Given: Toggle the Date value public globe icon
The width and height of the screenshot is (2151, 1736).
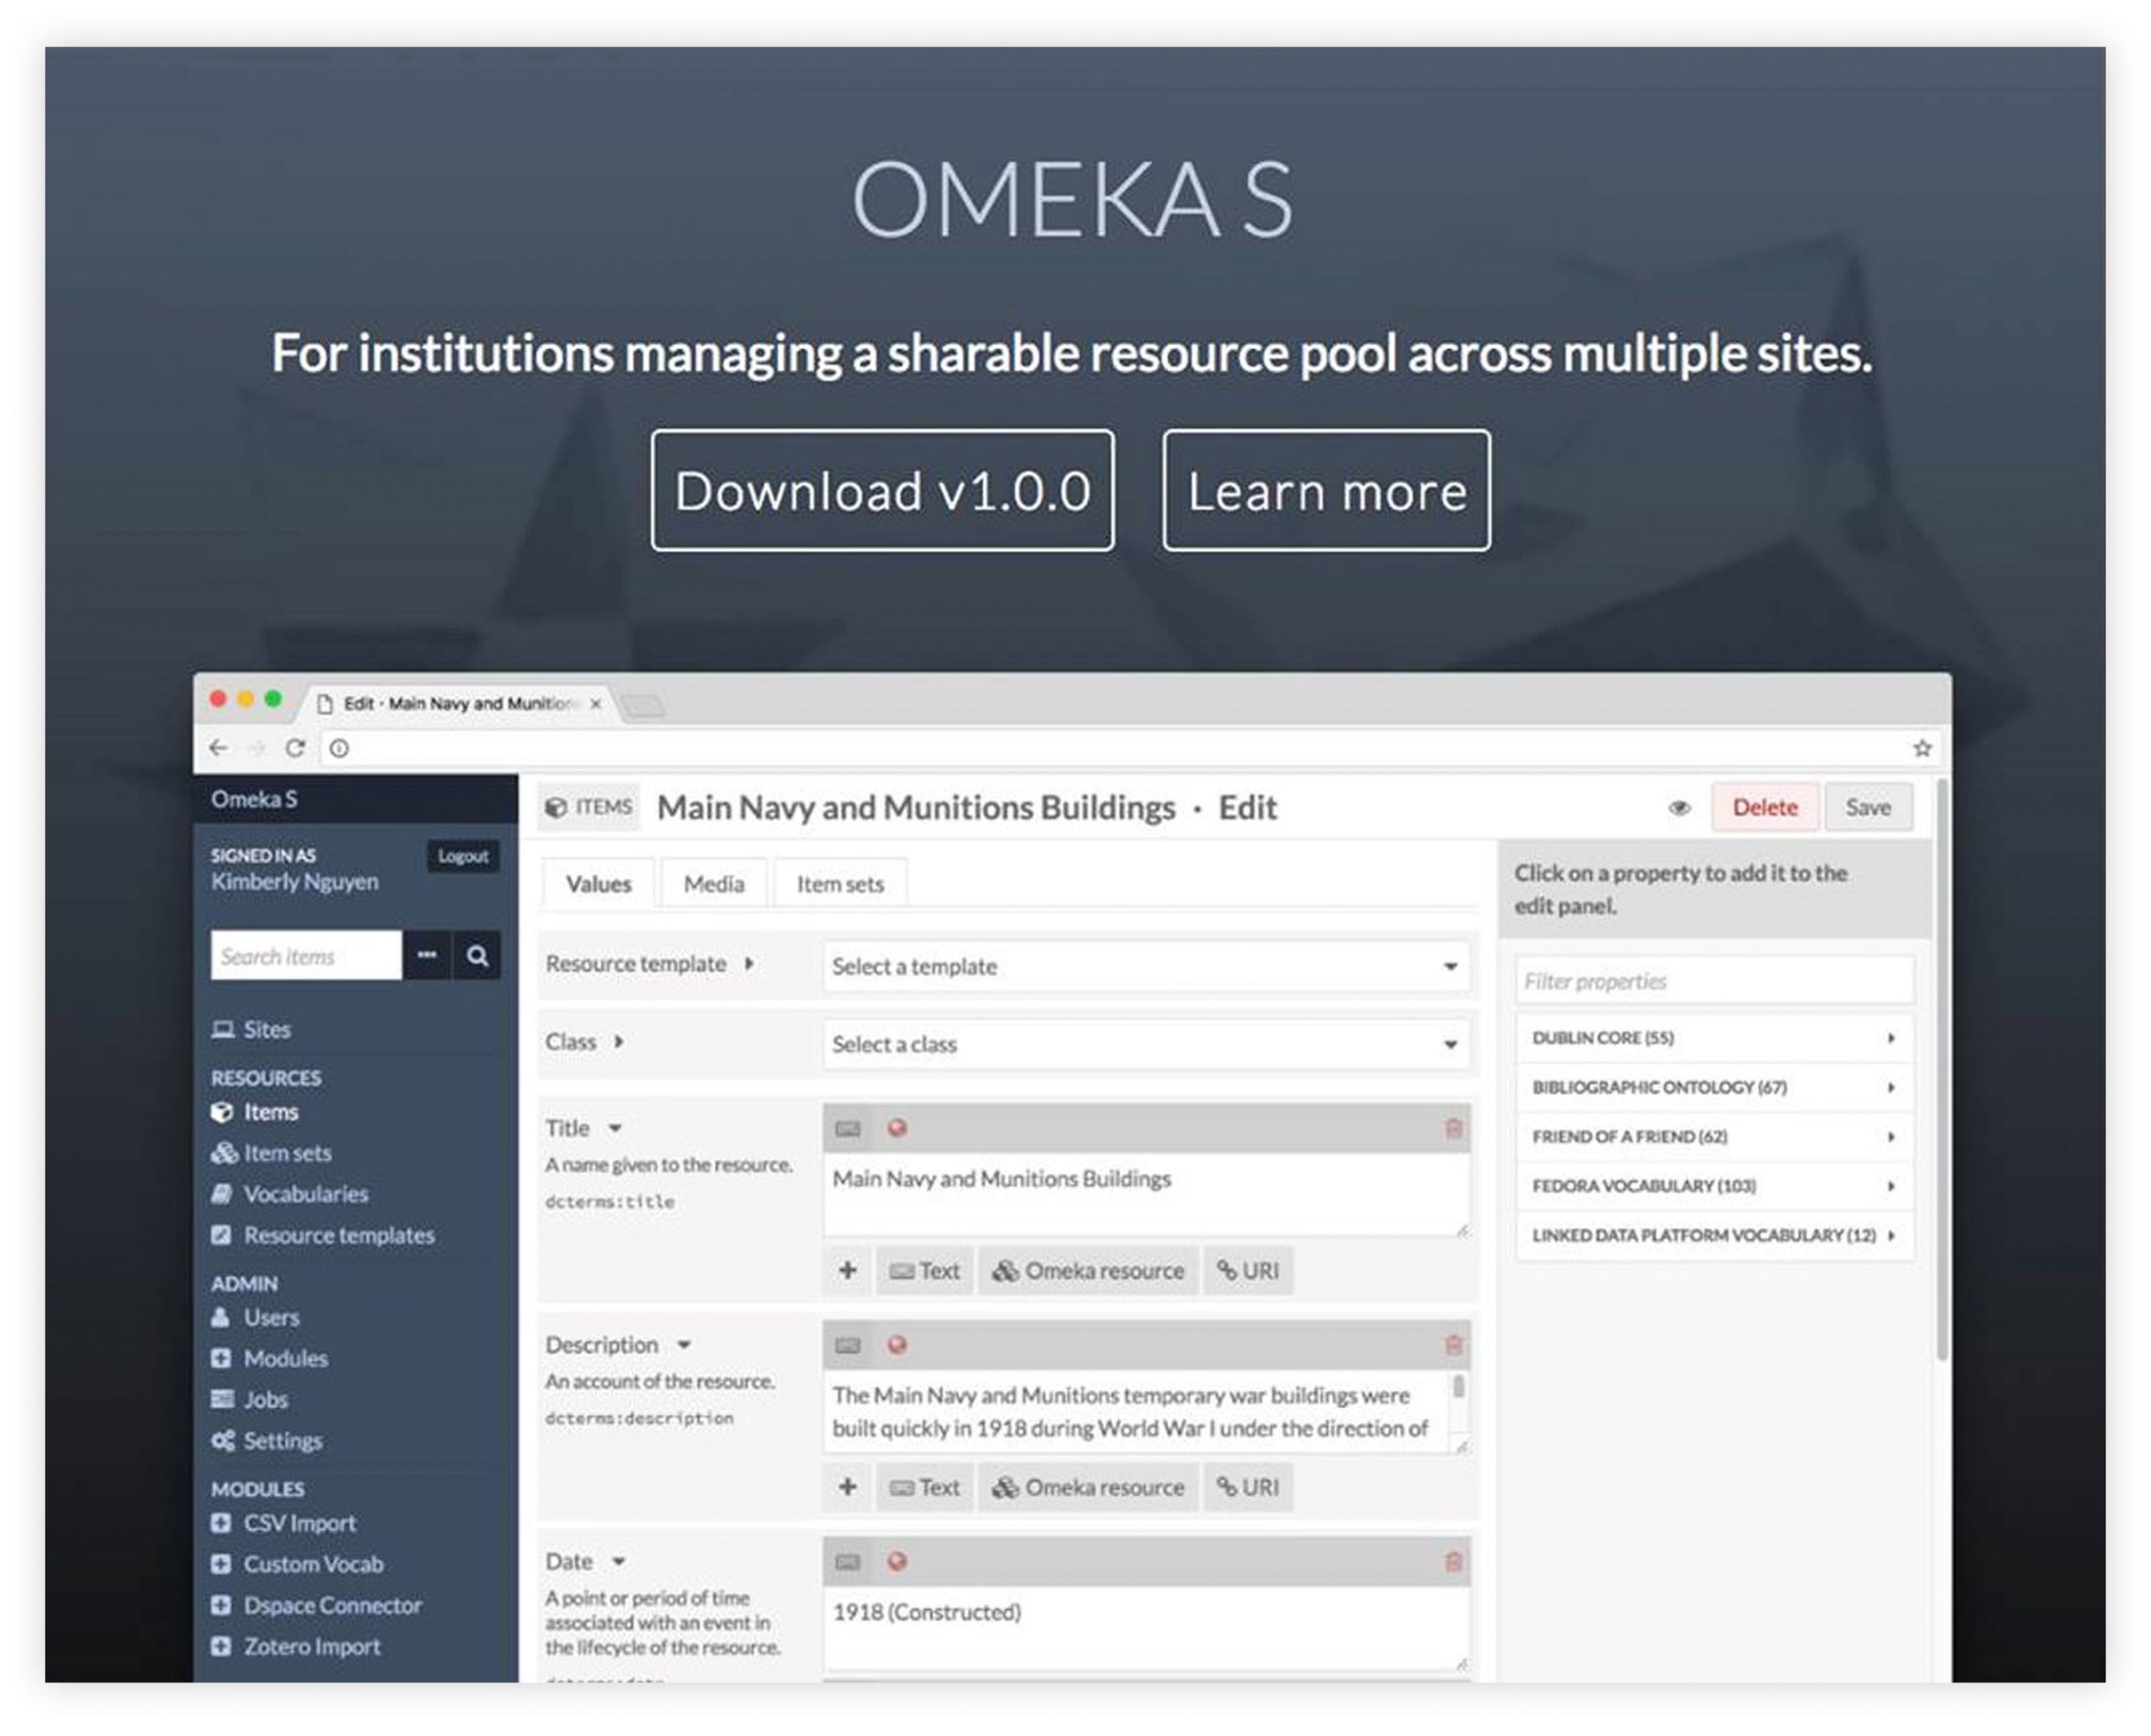Looking at the screenshot, I should click(897, 1560).
